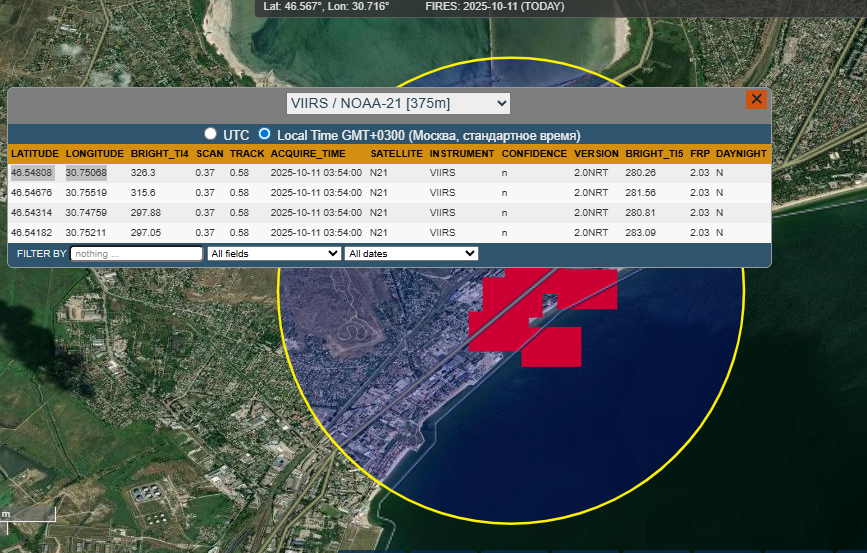
Task: Sort by ACQUIRE_TIME column header
Action: coord(308,154)
